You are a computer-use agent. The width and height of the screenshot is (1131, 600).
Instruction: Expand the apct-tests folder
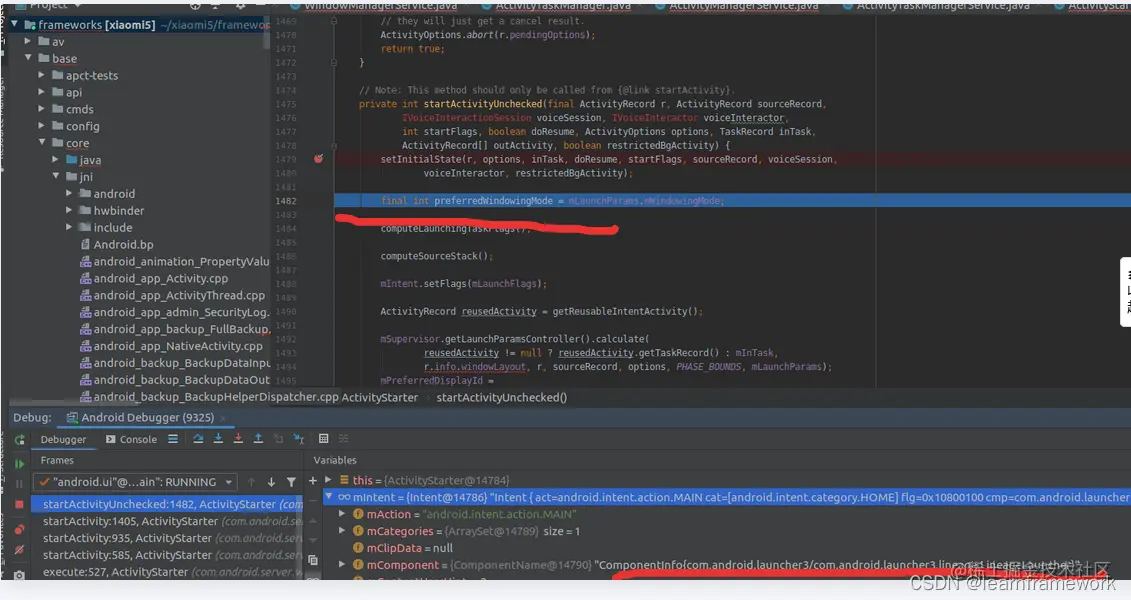point(41,75)
